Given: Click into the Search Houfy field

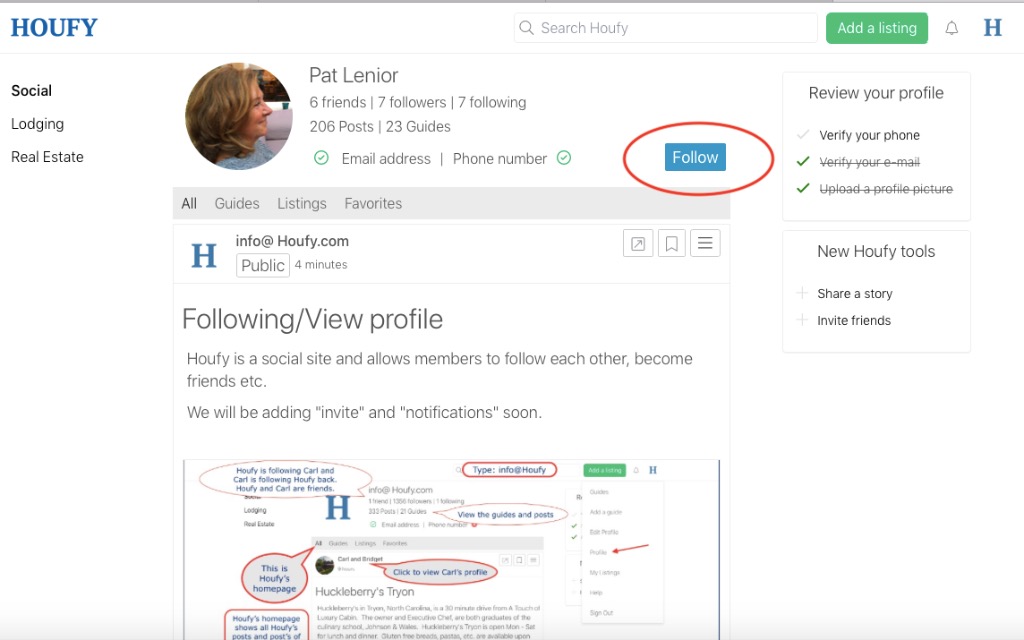Looking at the screenshot, I should (x=665, y=28).
